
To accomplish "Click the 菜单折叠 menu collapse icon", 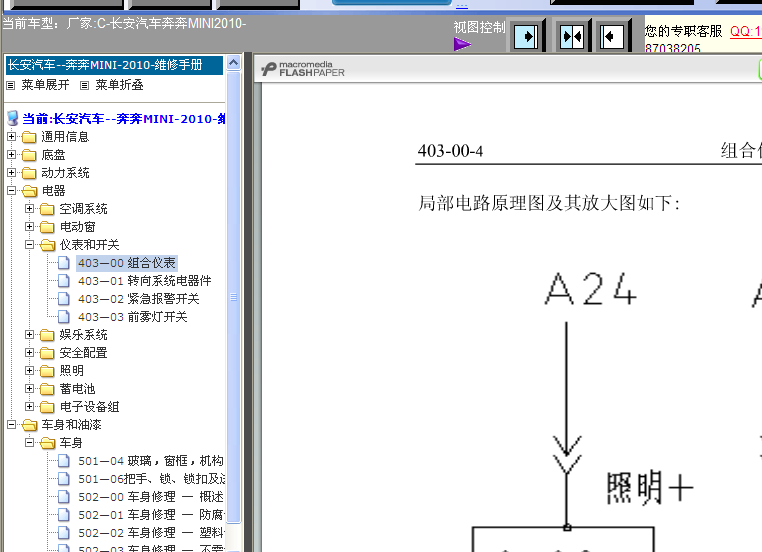I will (x=85, y=86).
